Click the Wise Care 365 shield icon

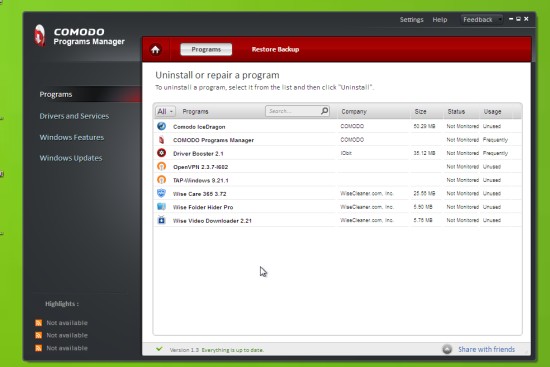[161, 193]
